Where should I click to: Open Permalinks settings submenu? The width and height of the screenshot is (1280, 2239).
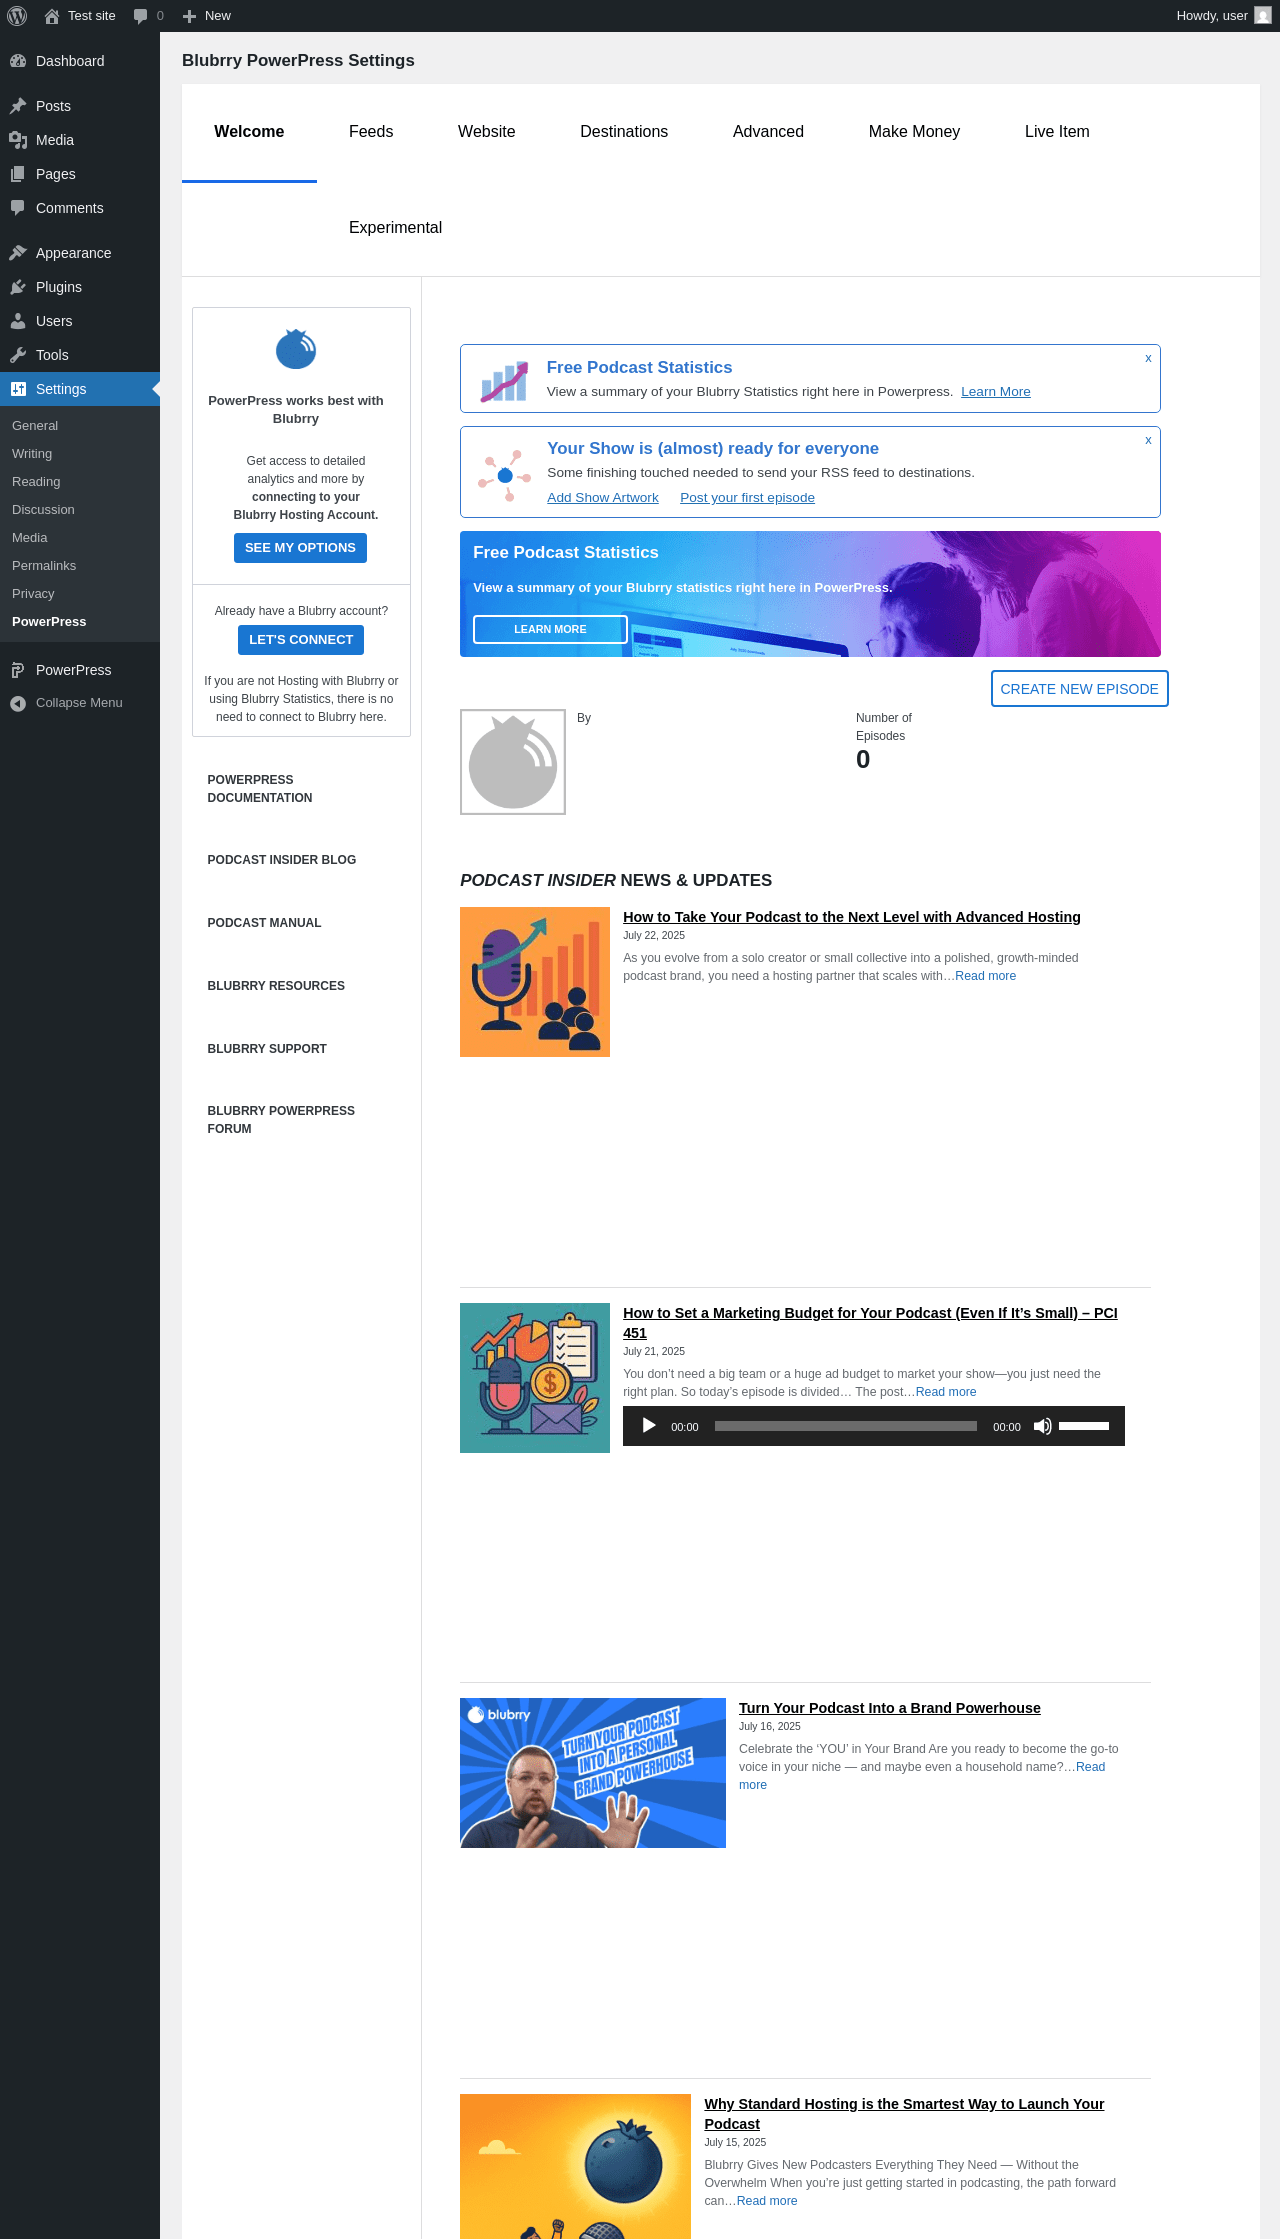(x=44, y=566)
